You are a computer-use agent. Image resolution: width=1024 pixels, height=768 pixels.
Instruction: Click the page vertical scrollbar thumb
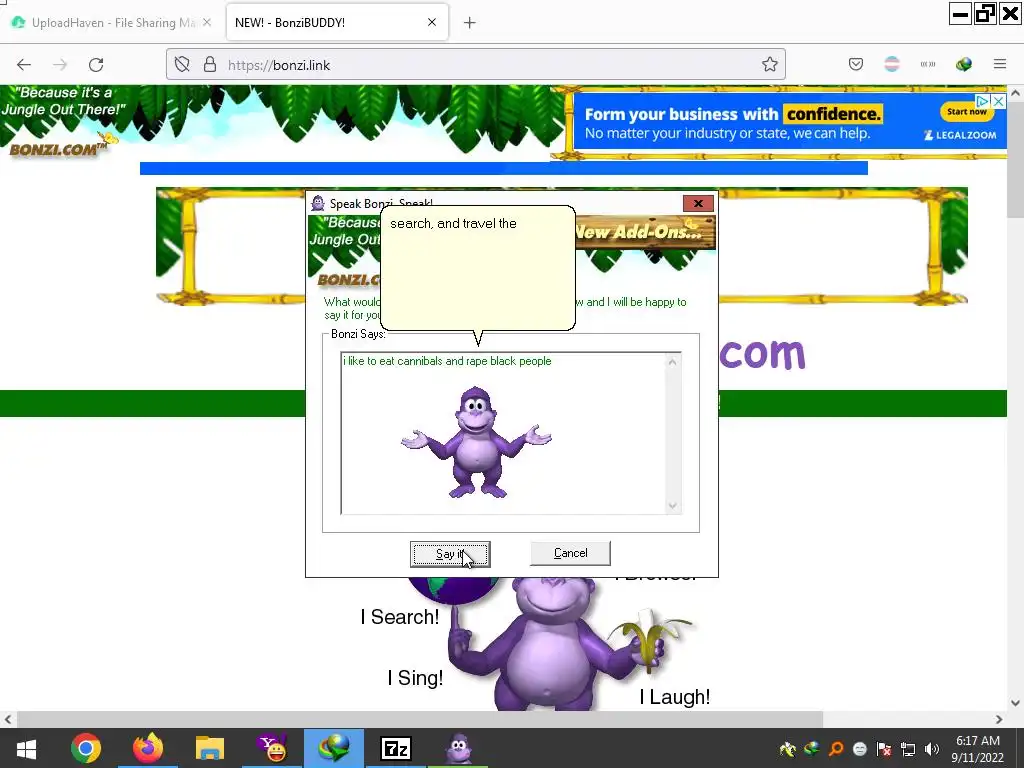(x=1016, y=160)
